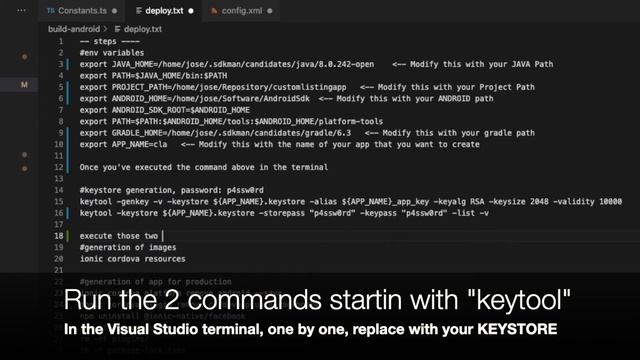The height and width of the screenshot is (360, 640).
Task: Click the ionic cordova resources line
Action: pyautogui.click(x=133, y=259)
